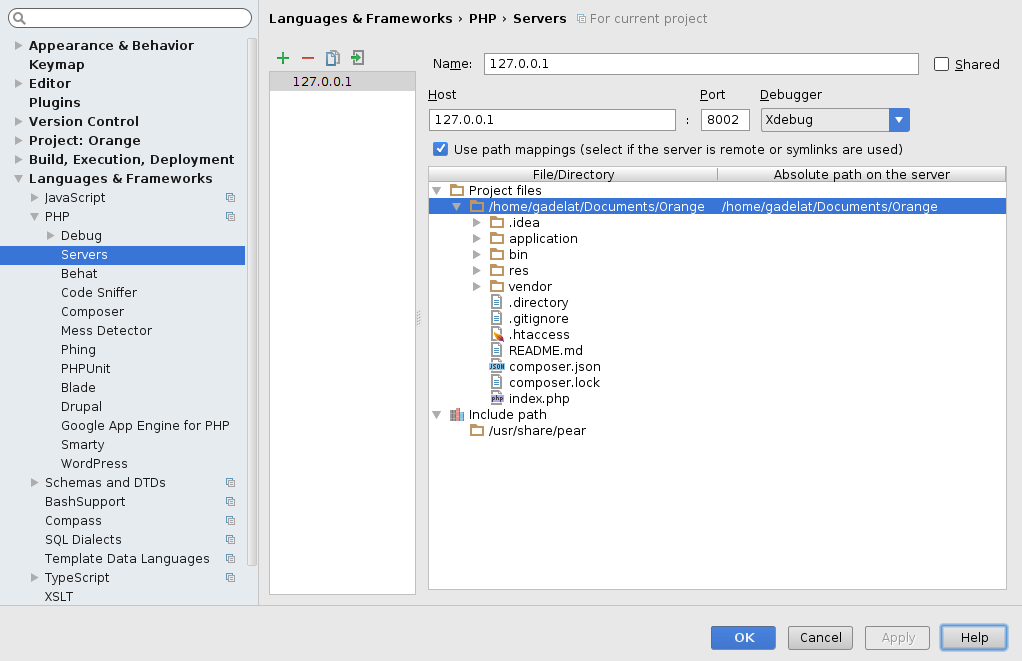Viewport: 1022px width, 661px height.
Task: Click the OK button
Action: pos(744,638)
